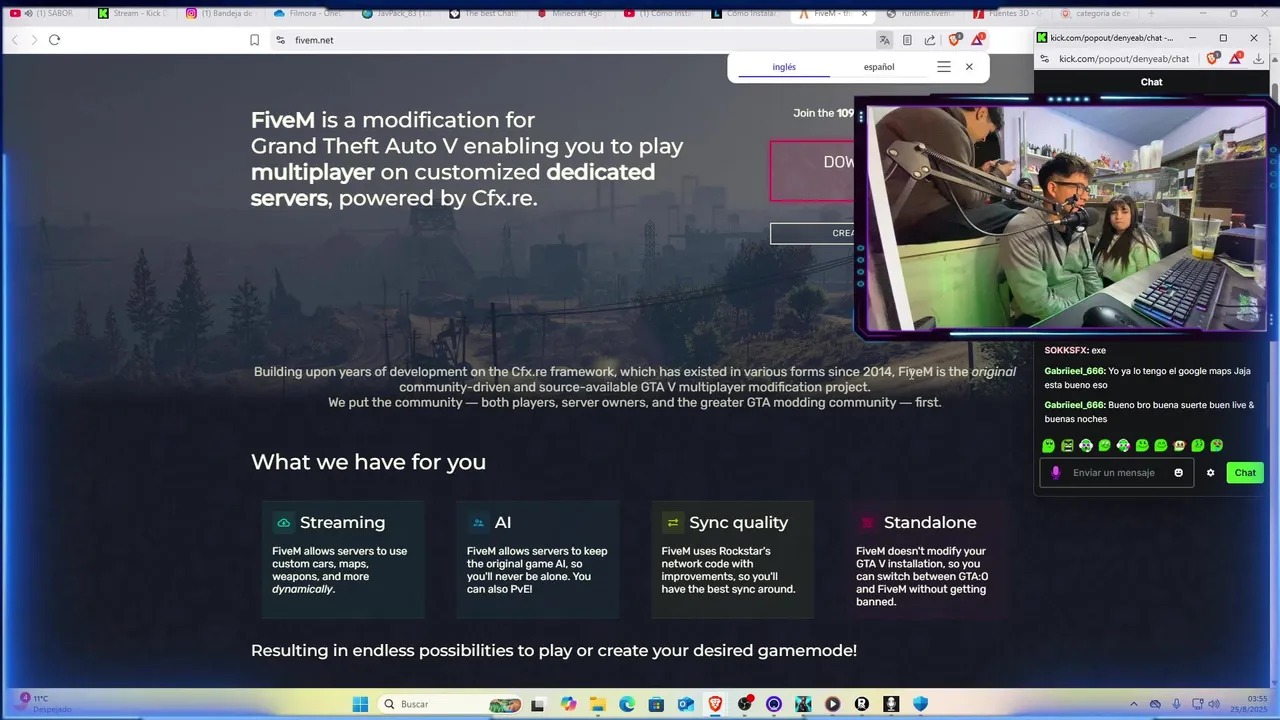1280x720 pixels.
Task: Select español in translate popup
Action: tap(879, 67)
